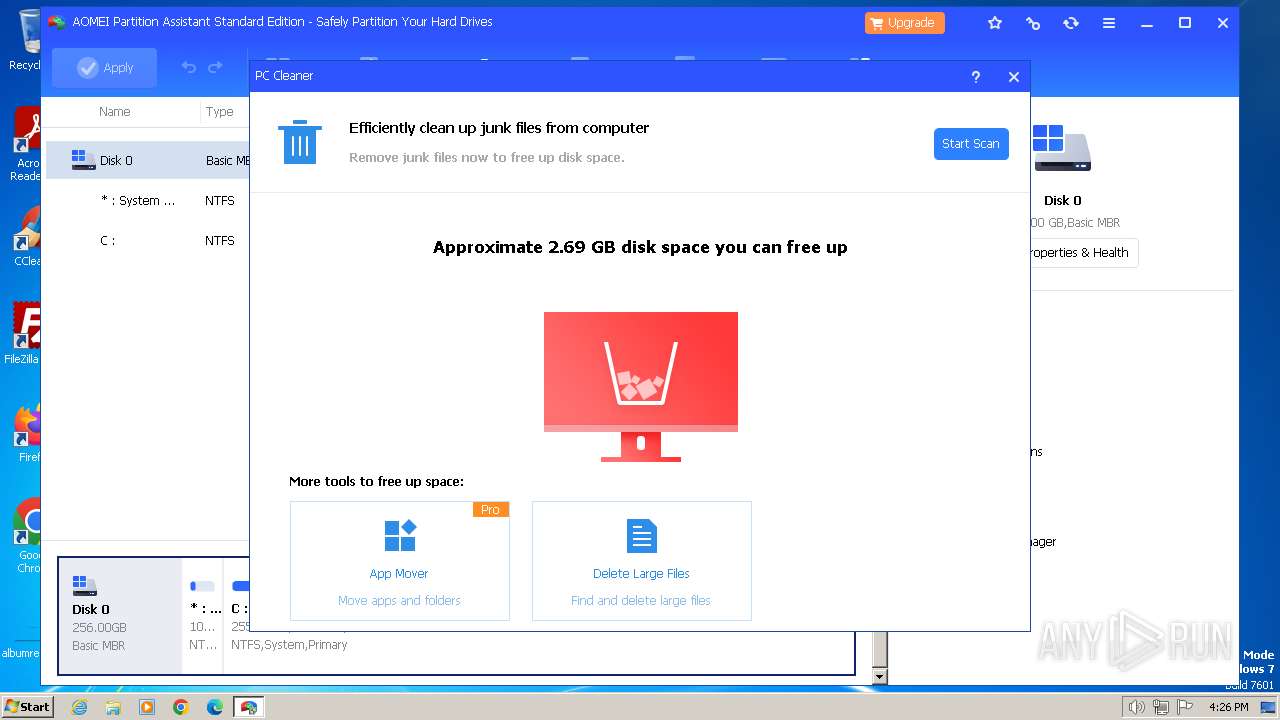The width and height of the screenshot is (1280, 720).
Task: Select the 'C :' partition row
Action: tap(148, 240)
